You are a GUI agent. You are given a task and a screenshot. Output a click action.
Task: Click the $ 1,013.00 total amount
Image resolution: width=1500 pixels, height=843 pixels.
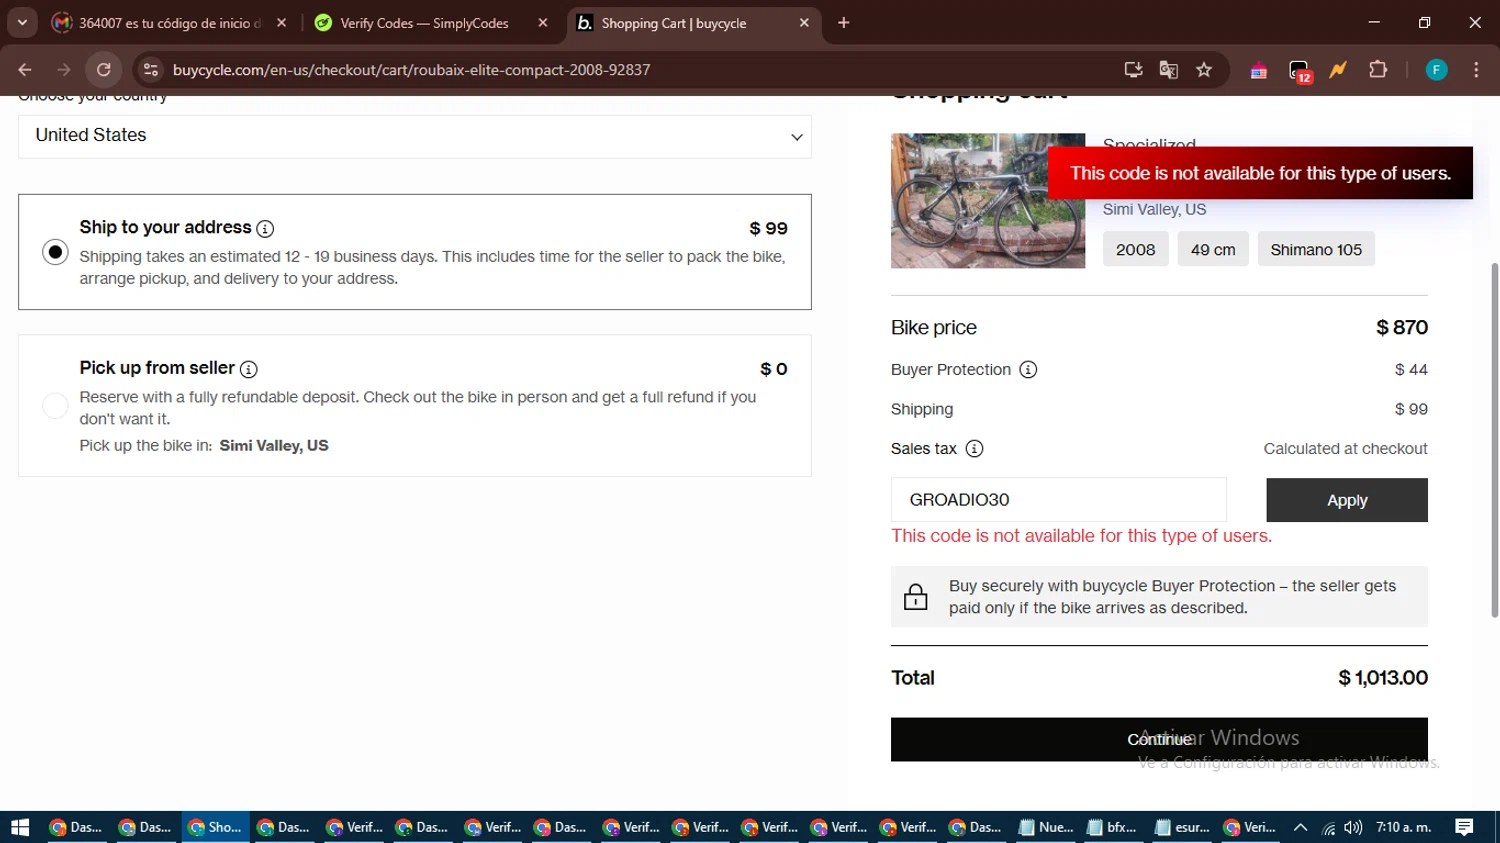pyautogui.click(x=1383, y=678)
